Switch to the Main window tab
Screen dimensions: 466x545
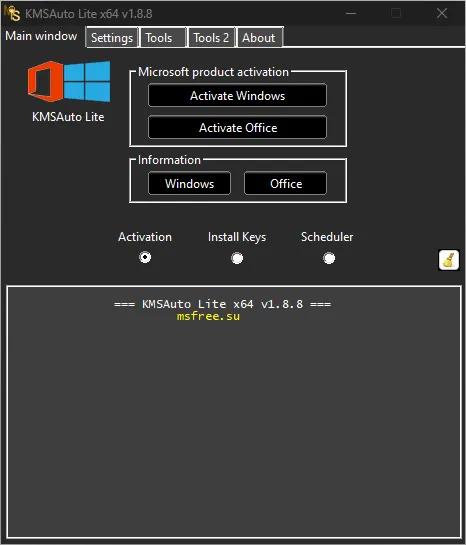(41, 36)
